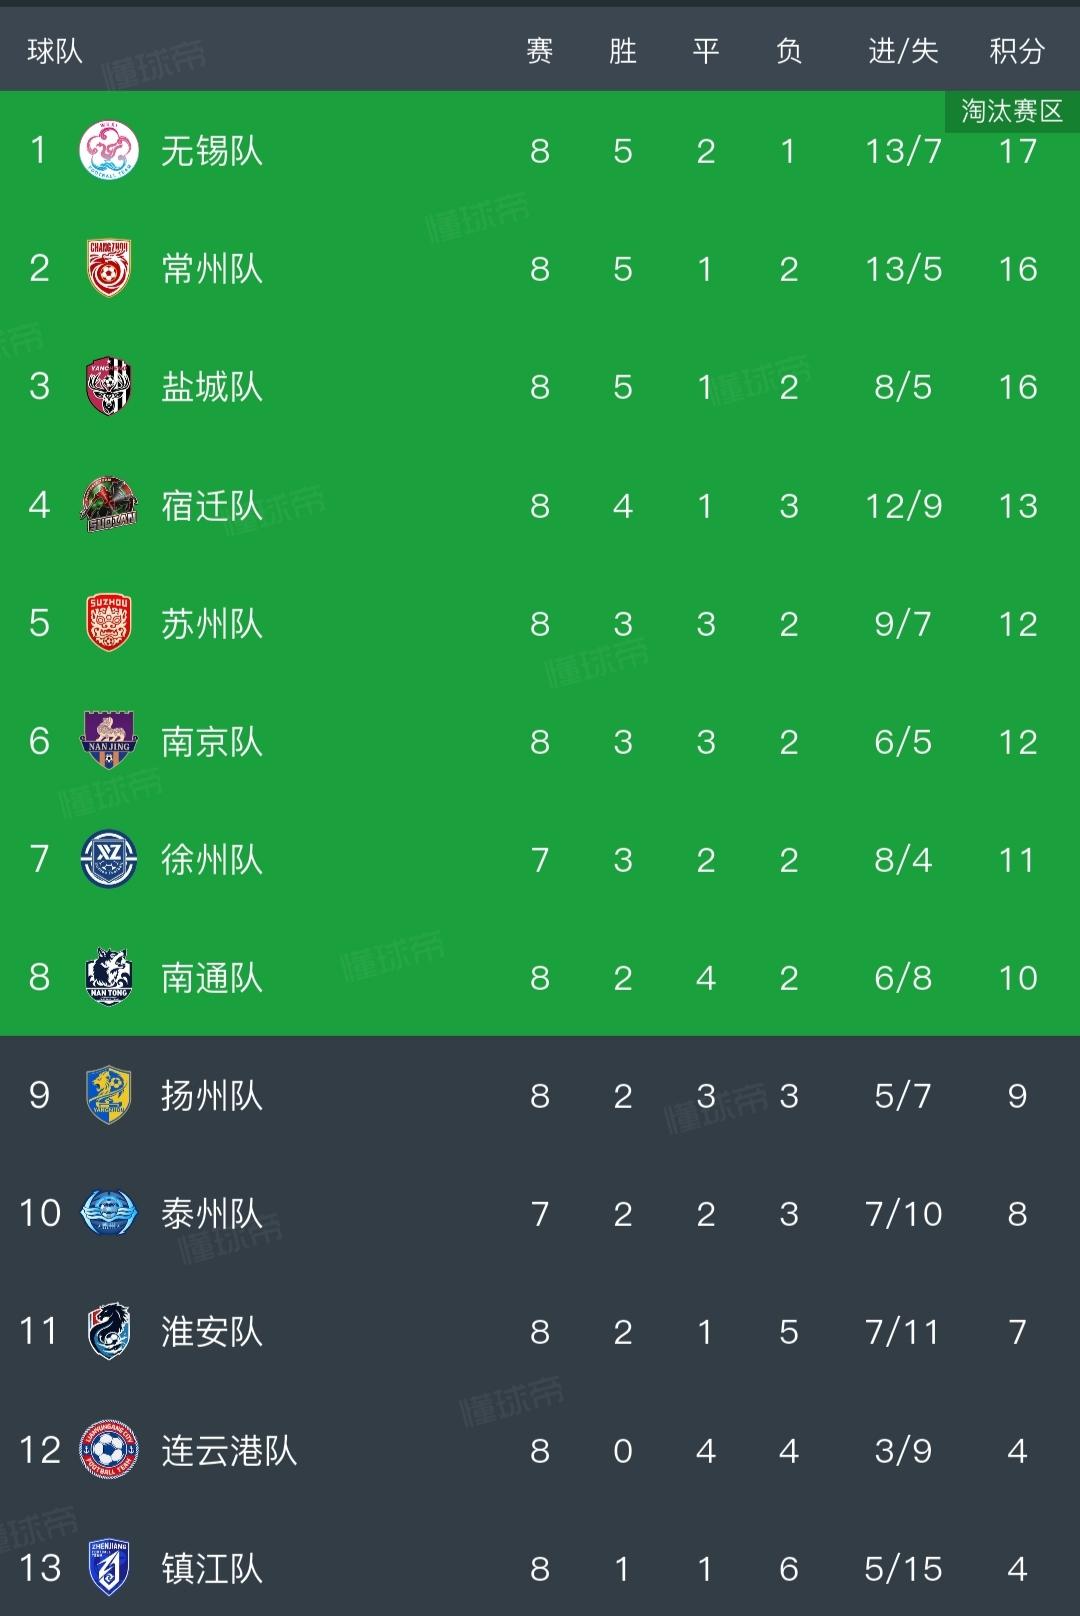Tap the 南通队 wolf emblem
The width and height of the screenshot is (1080, 1616).
[108, 977]
